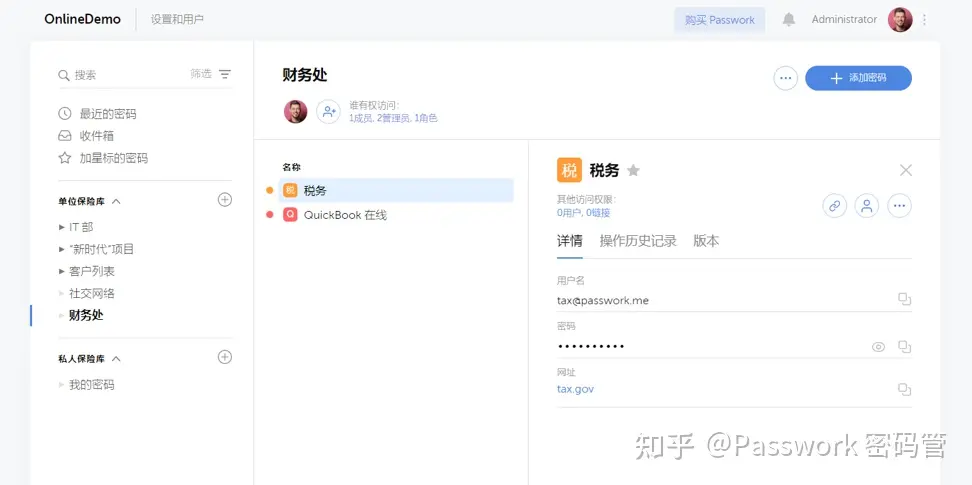Expand the IT 部 folder
The height and width of the screenshot is (485, 972).
point(61,227)
